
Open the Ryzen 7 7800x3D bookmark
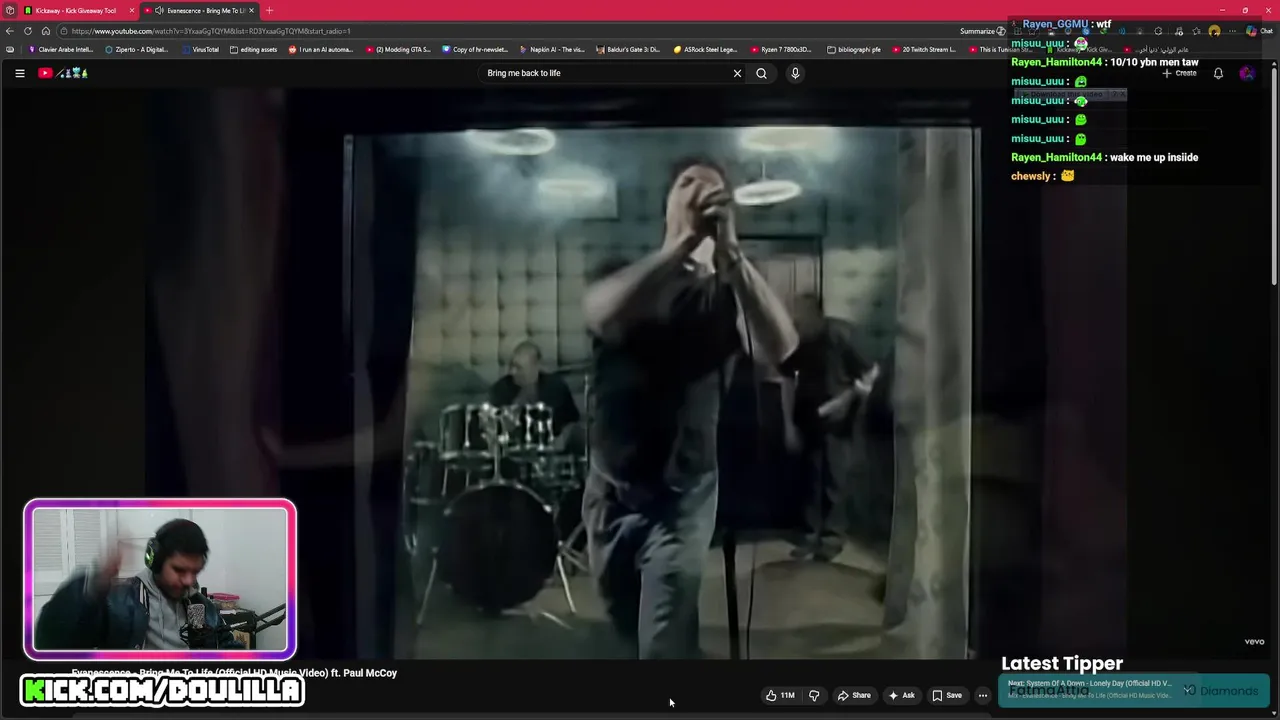(x=781, y=49)
